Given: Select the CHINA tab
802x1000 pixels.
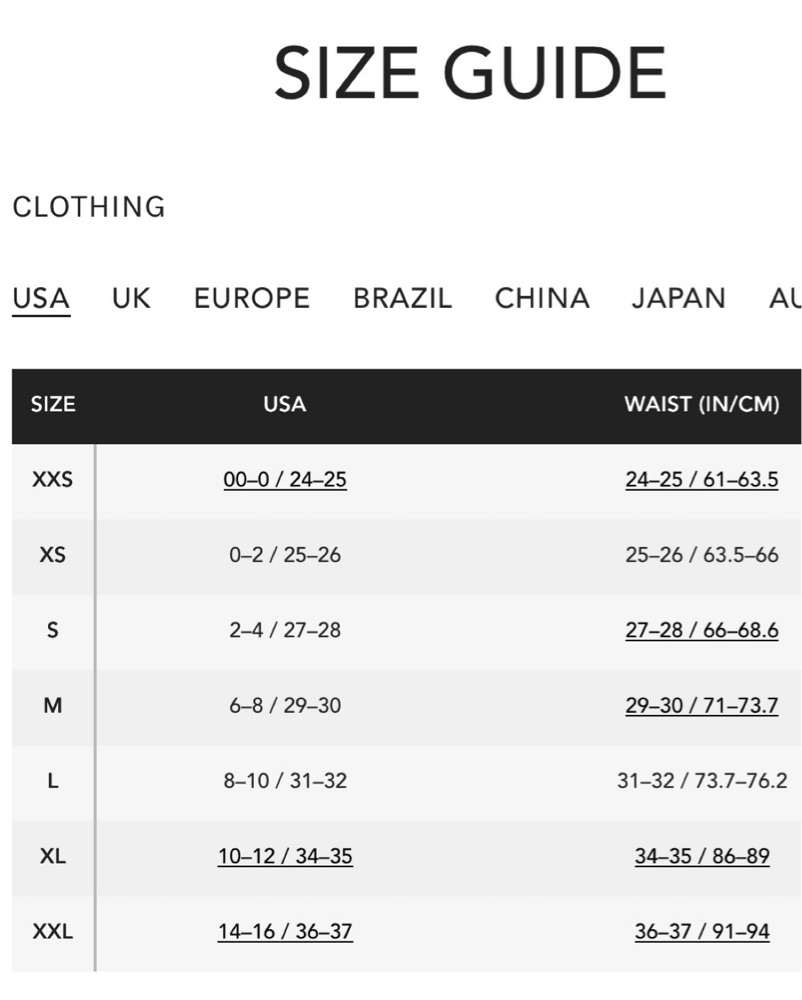Looking at the screenshot, I should 542,298.
